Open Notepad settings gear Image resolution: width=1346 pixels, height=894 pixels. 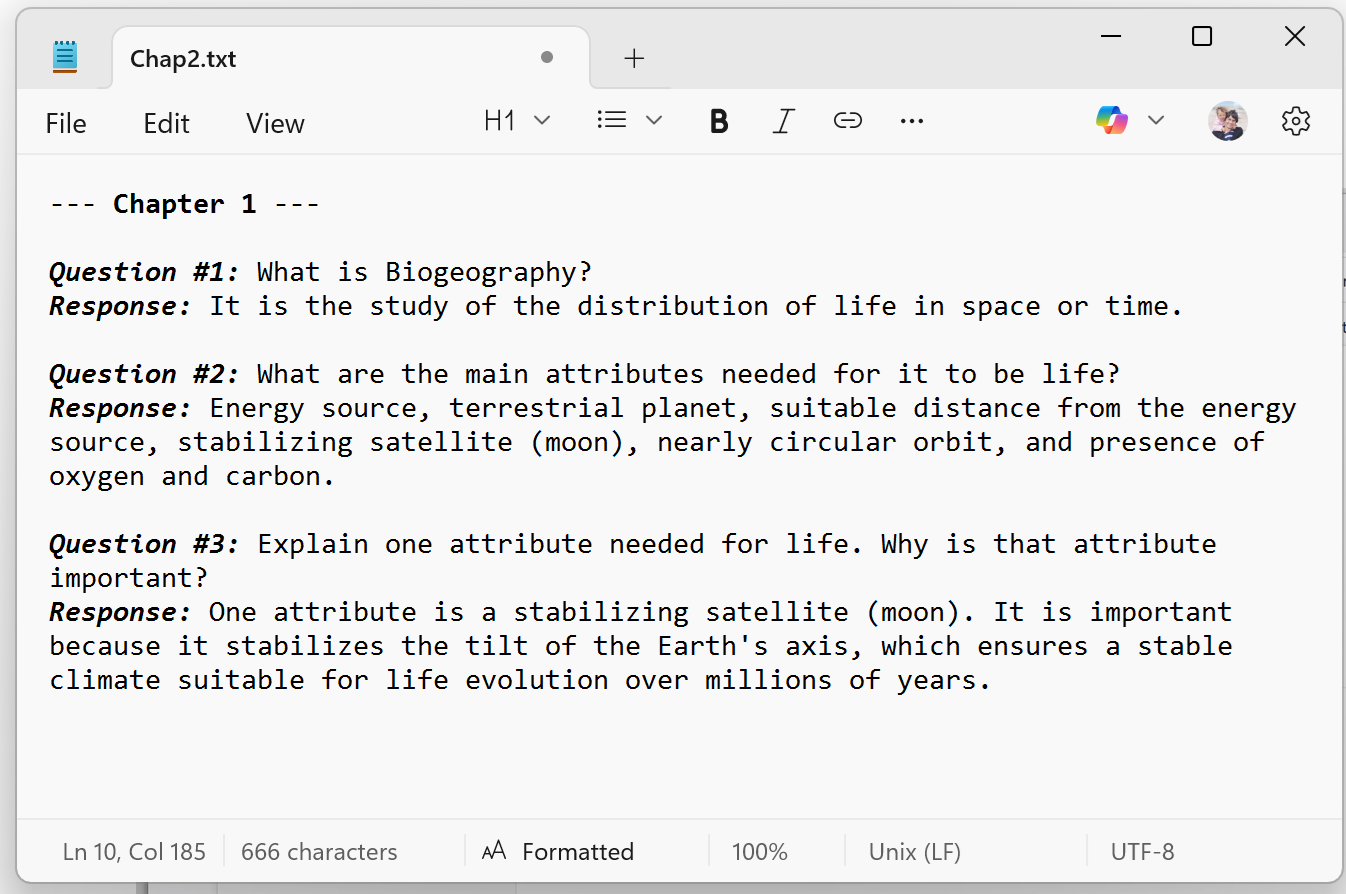tap(1295, 121)
